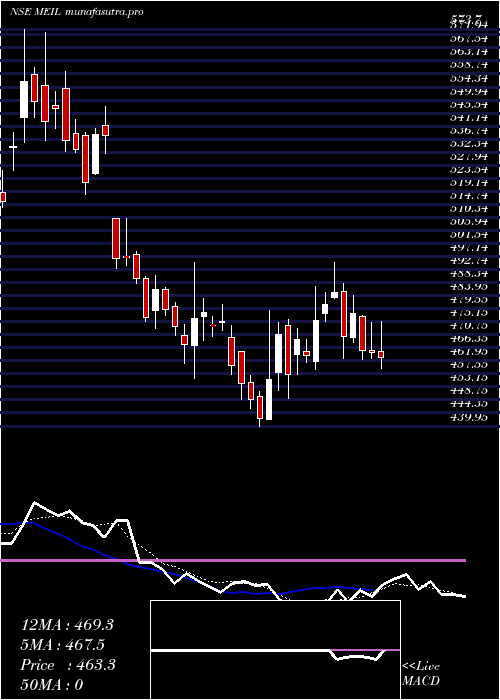
Task: Click the 444.35 price label
Action: [469, 404]
